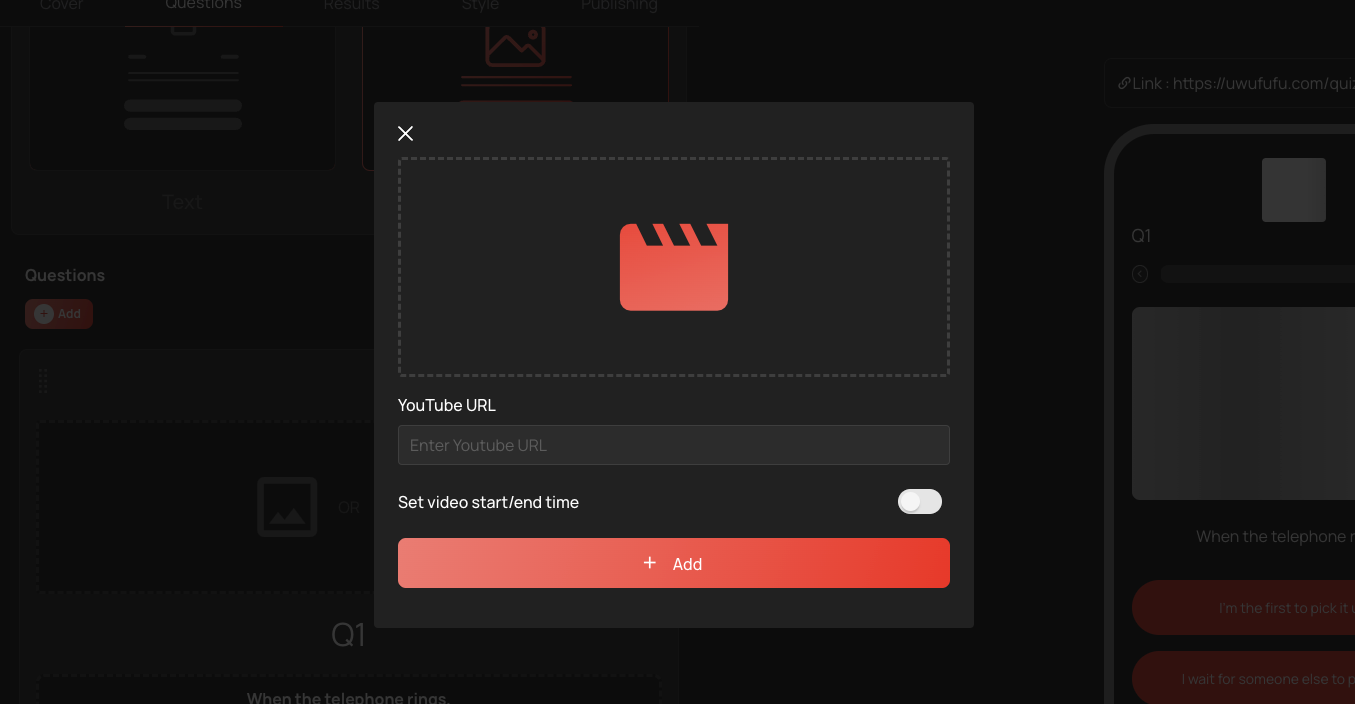Viewport: 1355px width, 704px height.
Task: Click the link chain icon
Action: click(x=1124, y=83)
